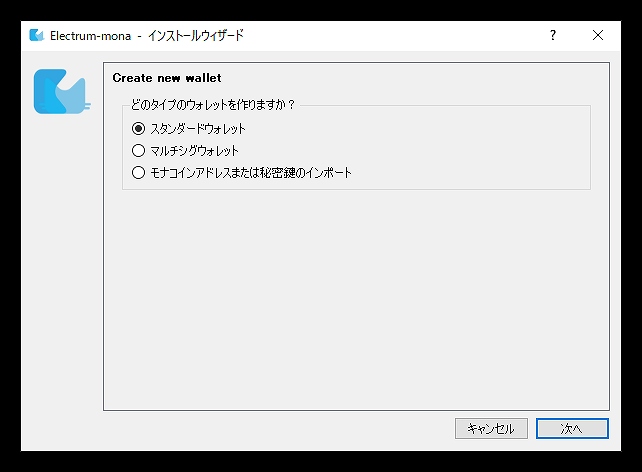
Task: Open the title bar help question mark
Action: coord(553,35)
